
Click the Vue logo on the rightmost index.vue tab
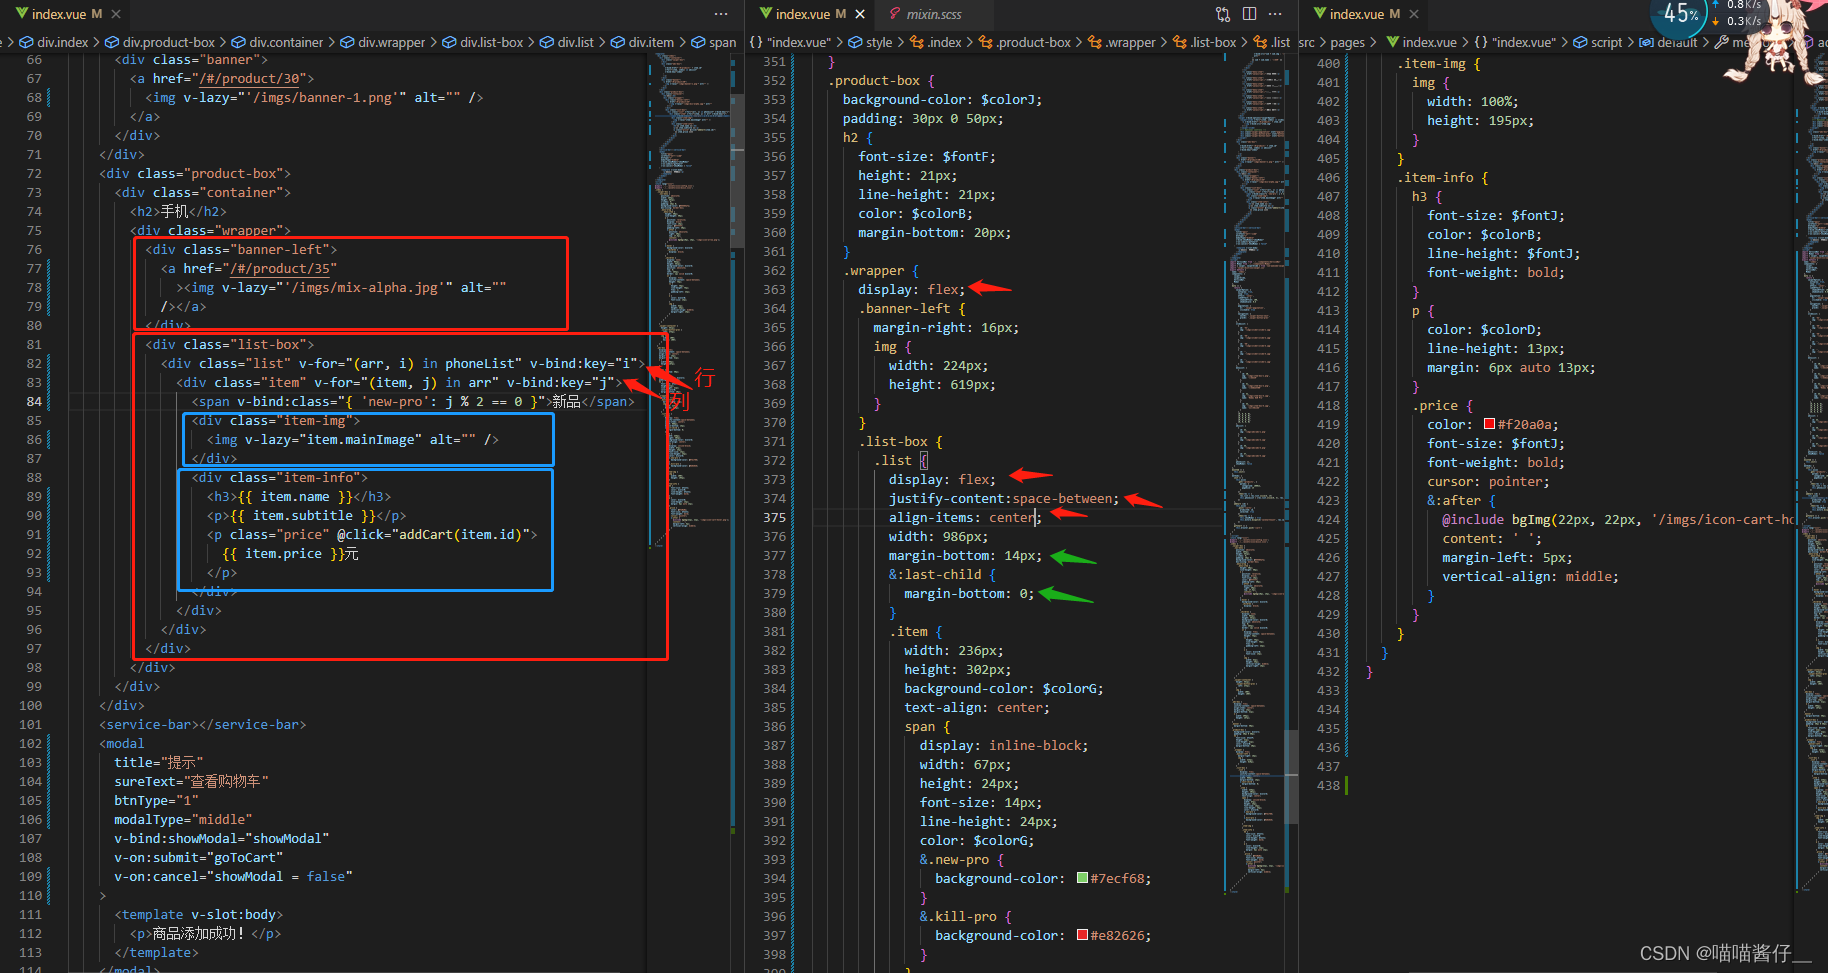[x=1318, y=14]
